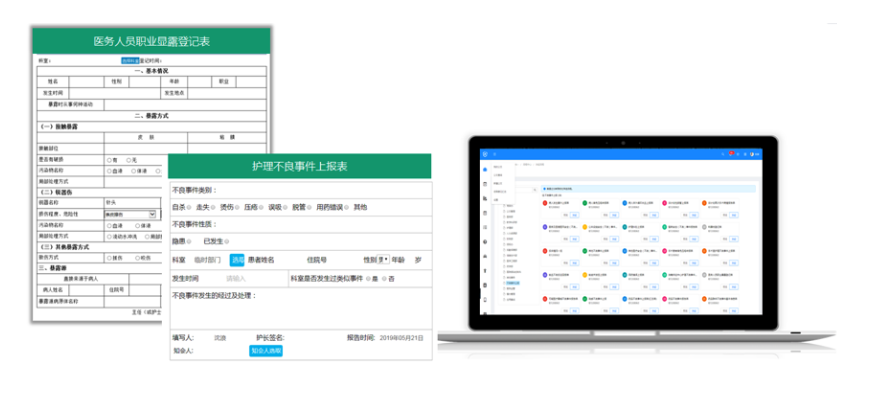Click the app logo in the blue header
This screenshot has width=870, height=394.
pyautogui.click(x=485, y=154)
